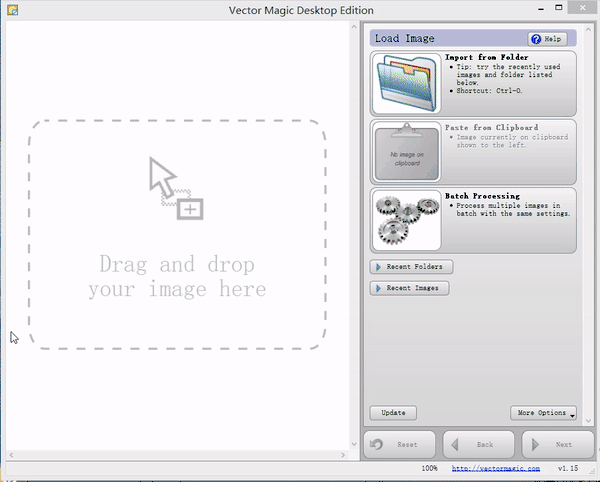
Task: Click the 100% zoom indicator
Action: 429,469
